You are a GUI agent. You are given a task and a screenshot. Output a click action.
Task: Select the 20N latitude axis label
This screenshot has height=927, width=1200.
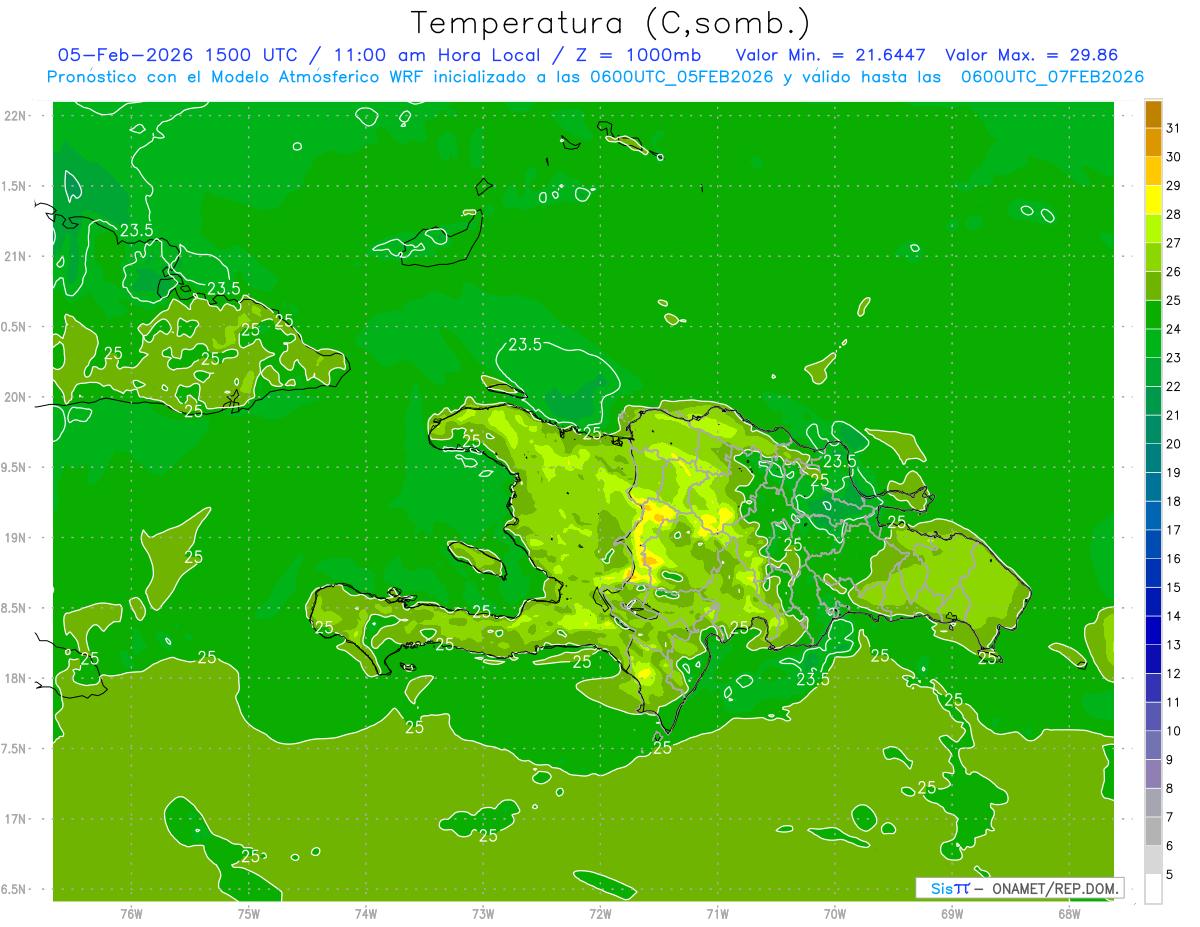pos(16,397)
